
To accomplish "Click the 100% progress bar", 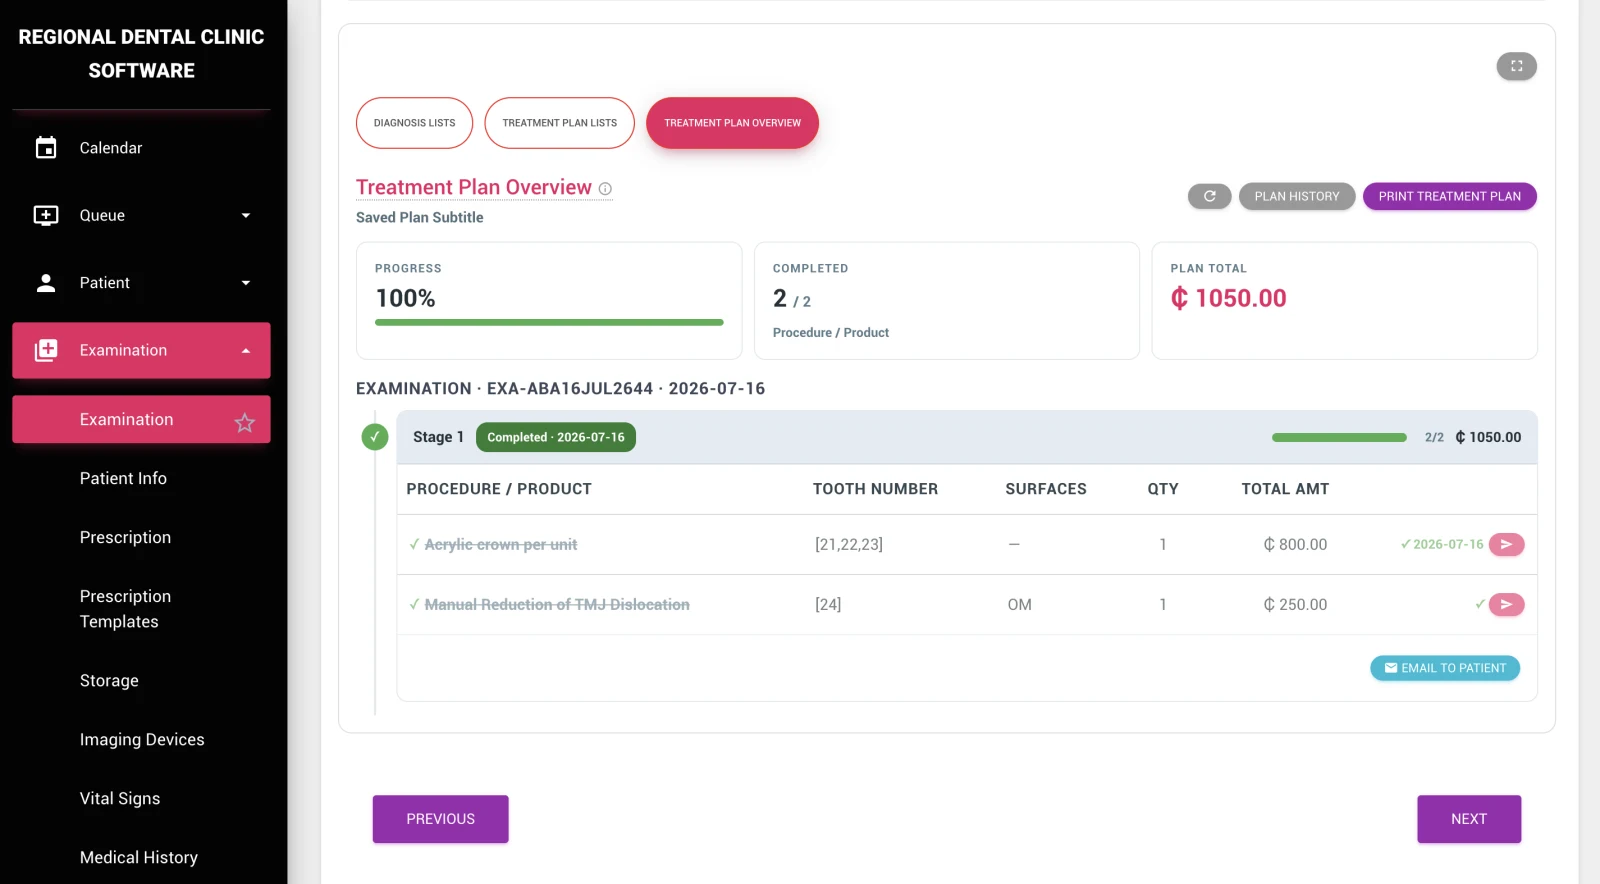I will (549, 322).
